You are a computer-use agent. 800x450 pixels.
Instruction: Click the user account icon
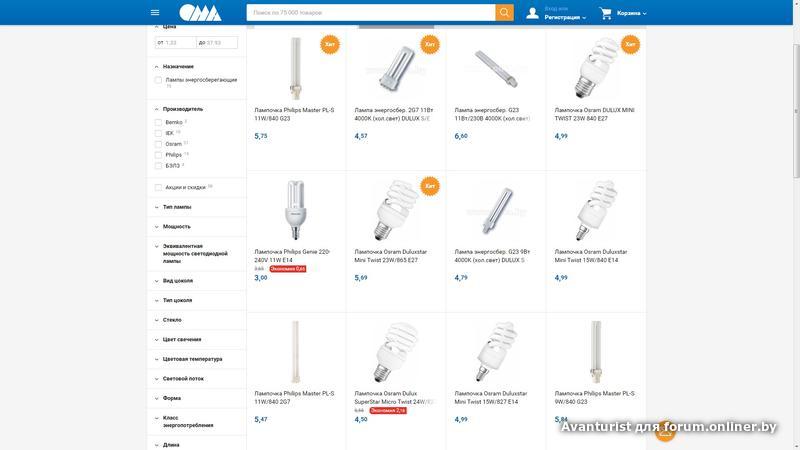coord(532,13)
